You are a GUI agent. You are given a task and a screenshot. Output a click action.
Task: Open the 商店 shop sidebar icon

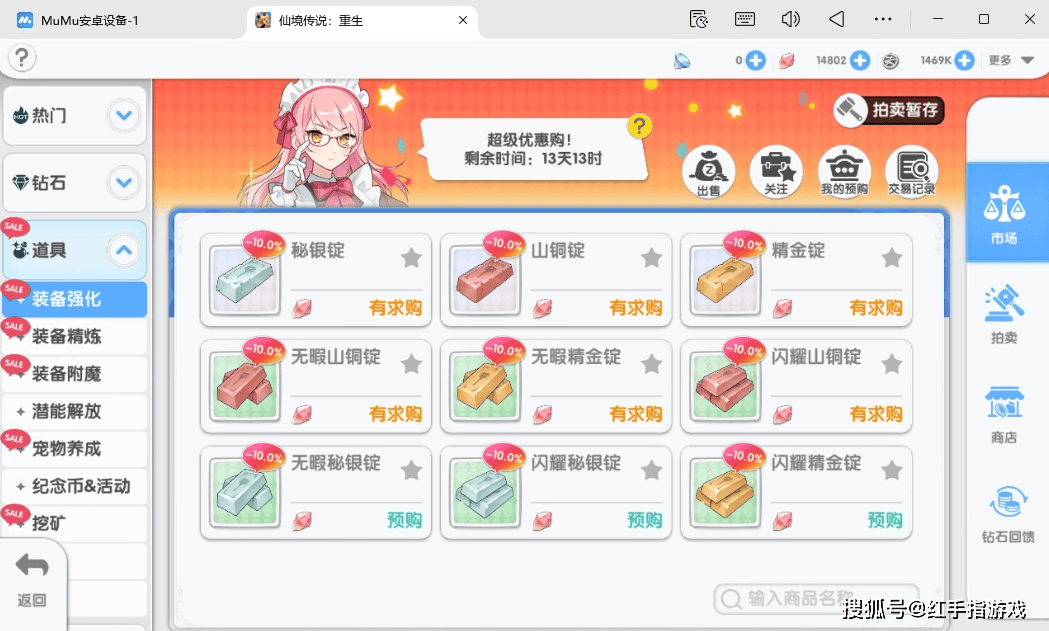pyautogui.click(x=1004, y=414)
